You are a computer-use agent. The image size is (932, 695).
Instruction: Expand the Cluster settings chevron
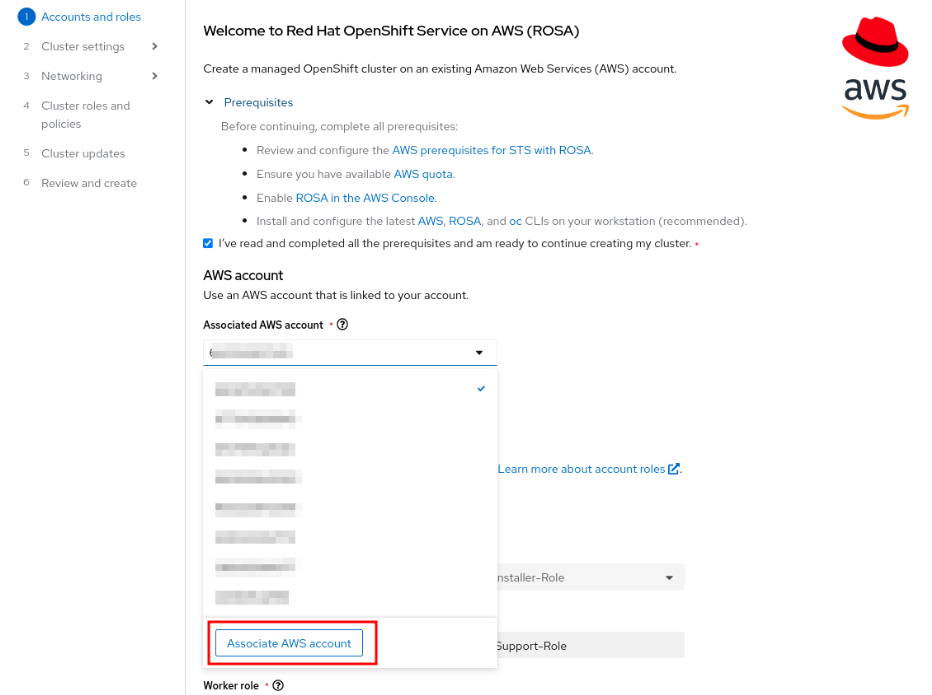coord(155,46)
